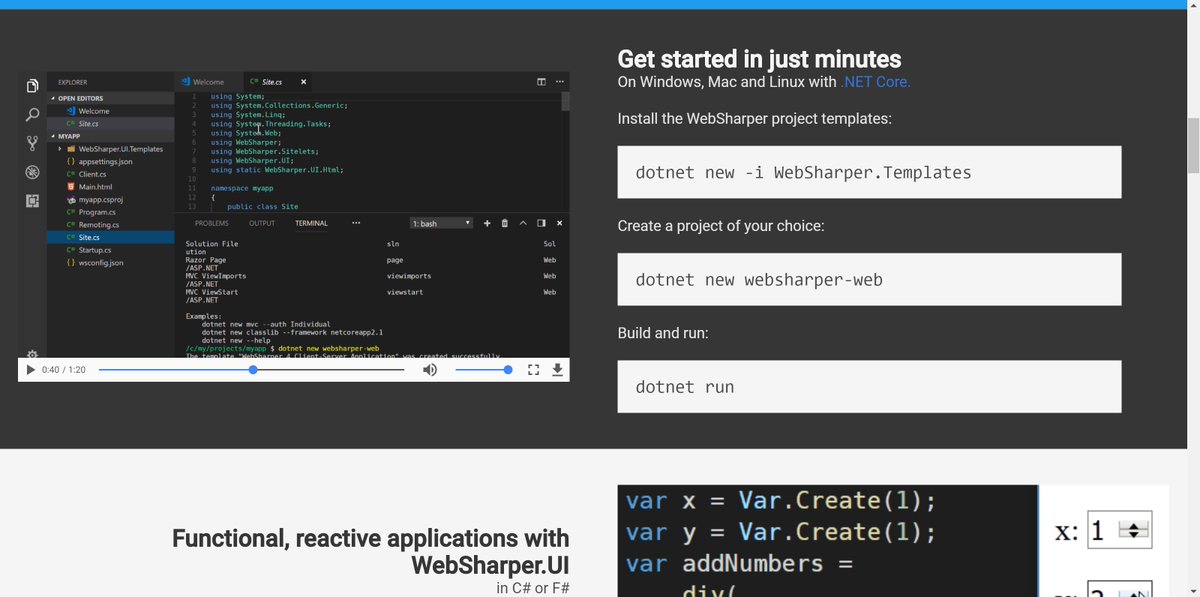Click the 'Functional, reactive applications with WebSharper.UI' heading
The height and width of the screenshot is (597, 1200).
[x=370, y=552]
